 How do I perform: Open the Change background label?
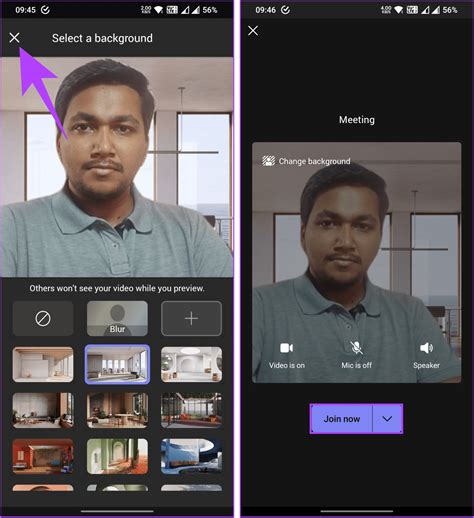(x=314, y=161)
